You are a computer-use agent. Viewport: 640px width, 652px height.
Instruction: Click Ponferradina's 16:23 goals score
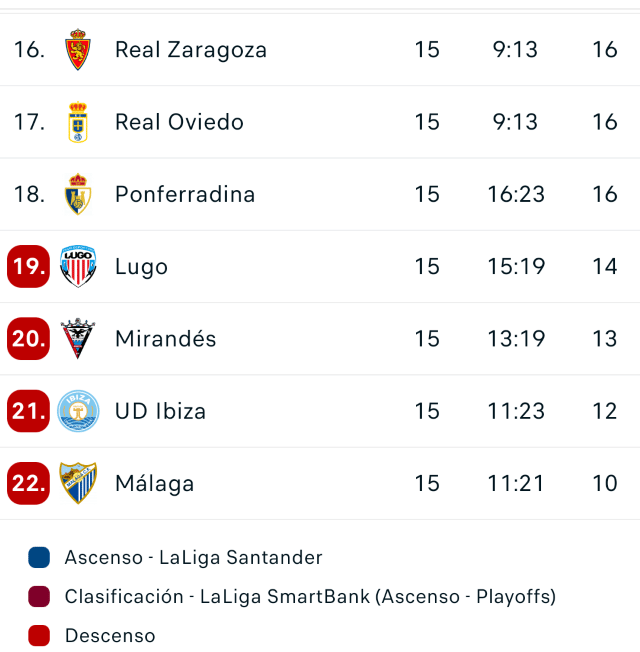coord(516,194)
